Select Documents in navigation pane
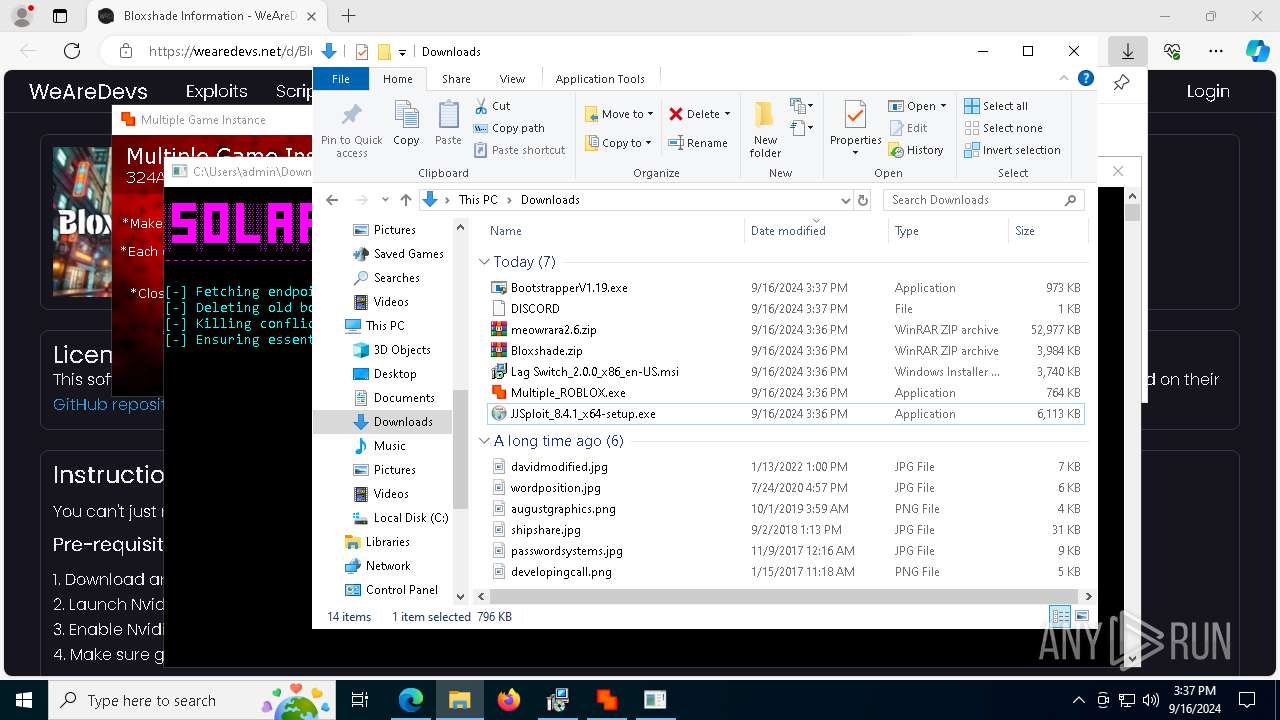 [404, 398]
